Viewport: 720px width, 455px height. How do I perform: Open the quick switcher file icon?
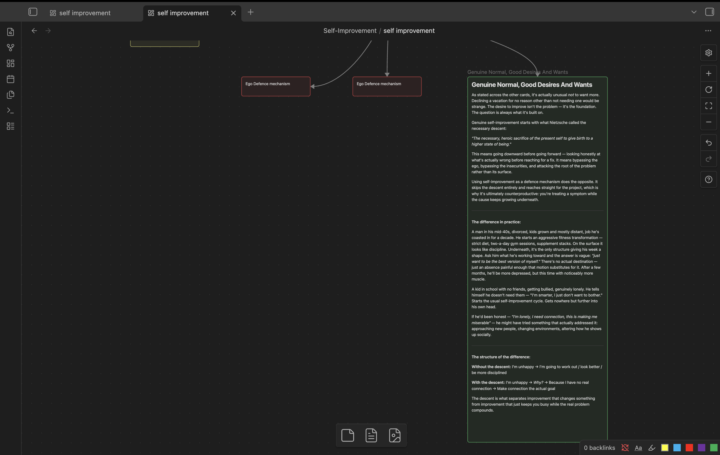(11, 32)
